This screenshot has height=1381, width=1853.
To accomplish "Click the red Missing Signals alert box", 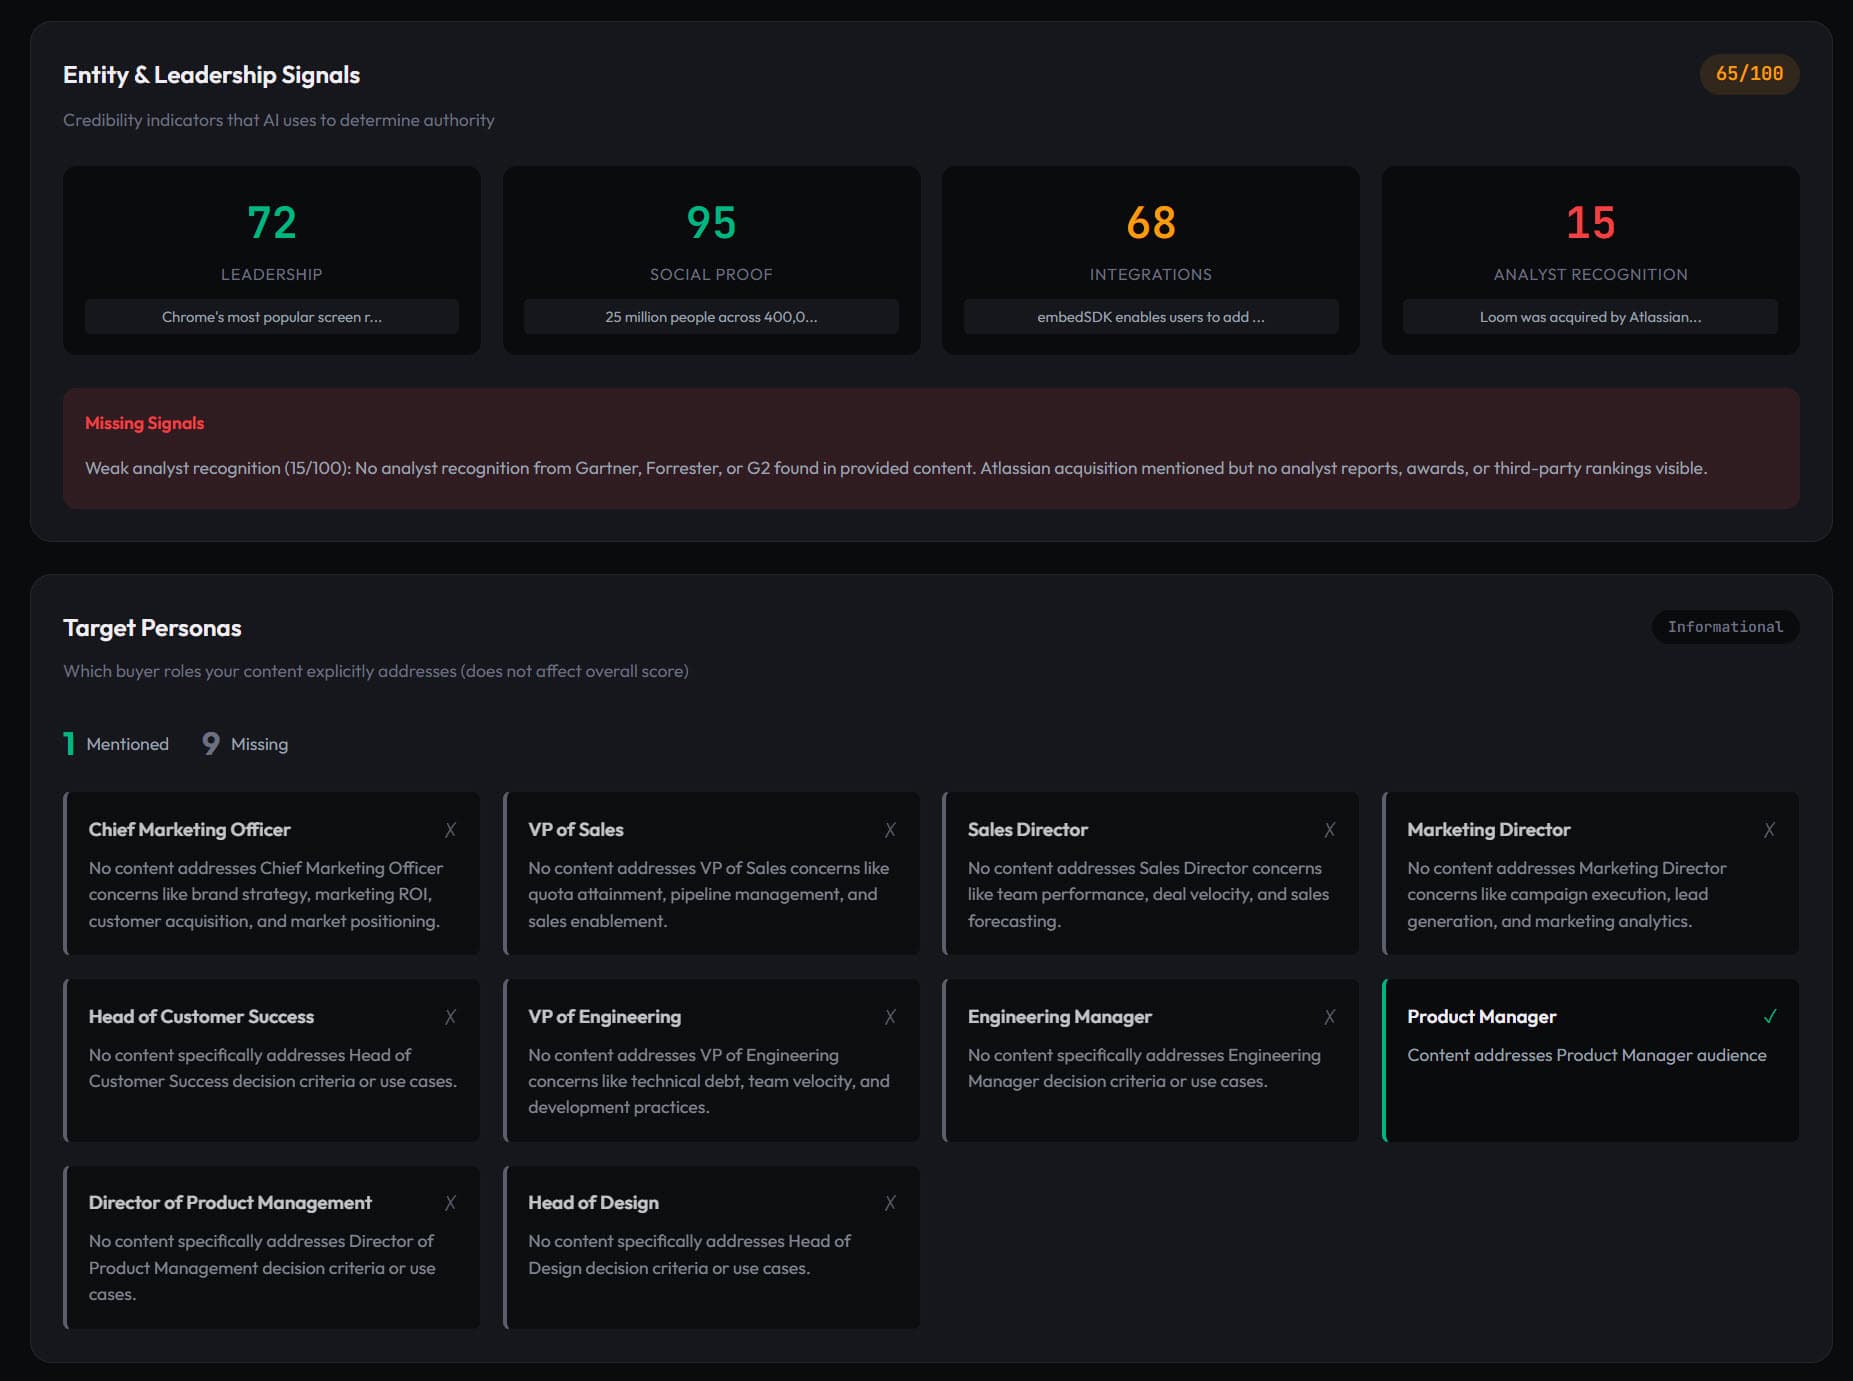I will tap(930, 448).
